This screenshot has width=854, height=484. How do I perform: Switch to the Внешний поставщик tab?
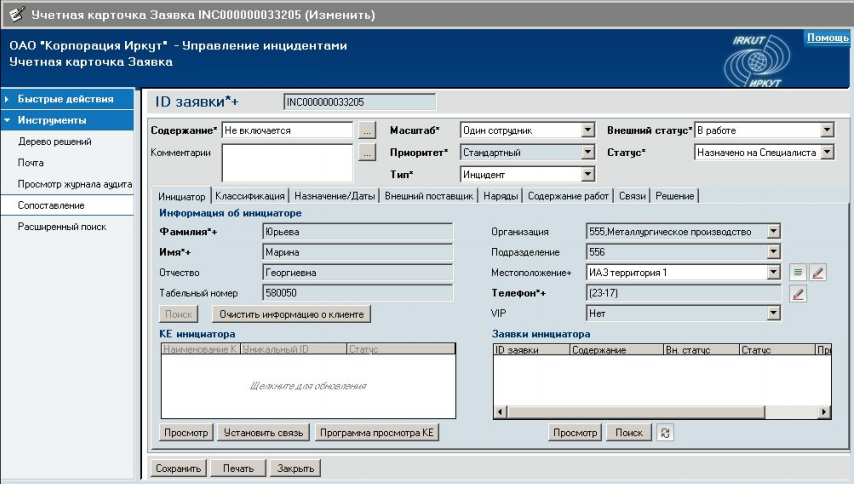tap(429, 196)
